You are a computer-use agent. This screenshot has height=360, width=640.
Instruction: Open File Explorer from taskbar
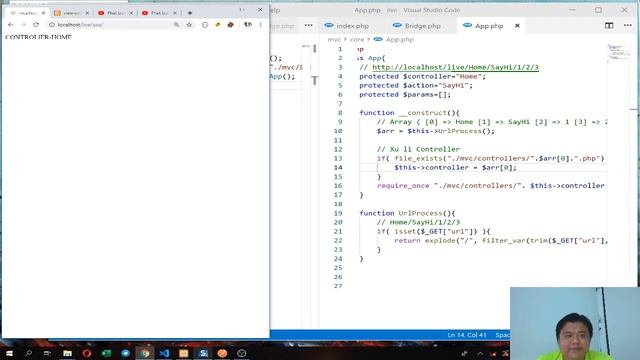pyautogui.click(x=67, y=353)
